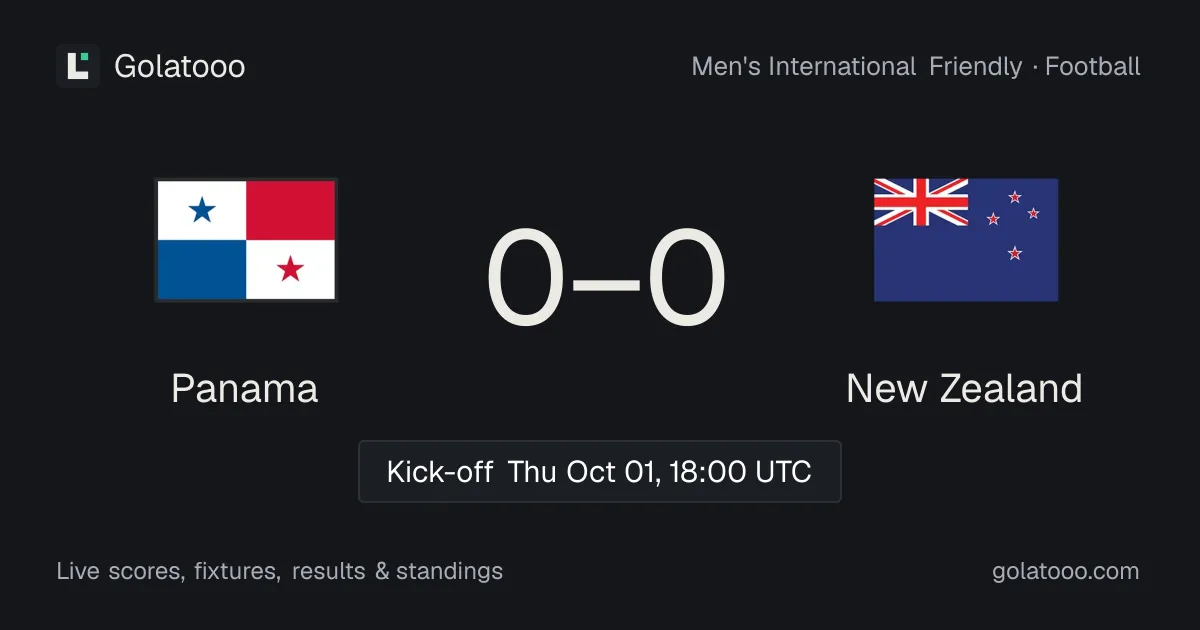Click the red star on Panama flag
This screenshot has height=630, width=1200.
point(290,268)
